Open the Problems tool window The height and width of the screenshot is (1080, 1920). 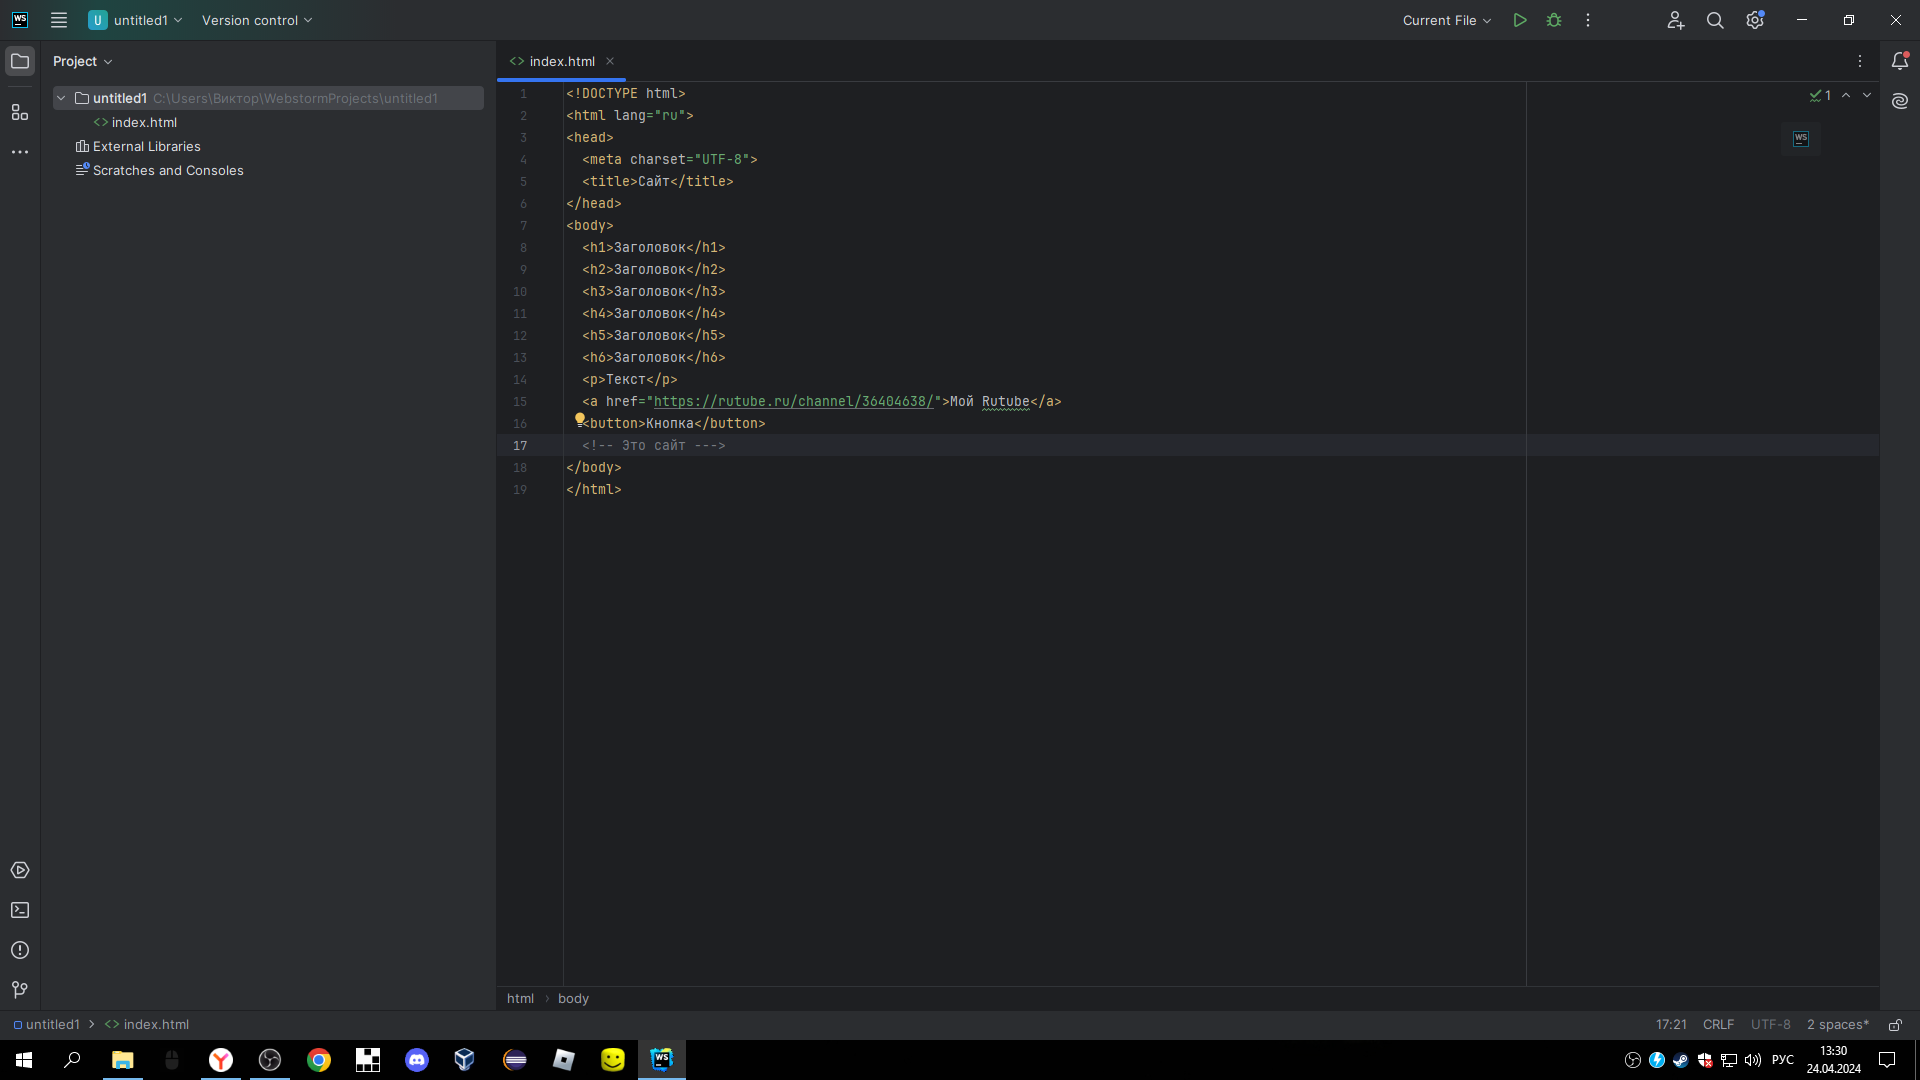click(20, 950)
